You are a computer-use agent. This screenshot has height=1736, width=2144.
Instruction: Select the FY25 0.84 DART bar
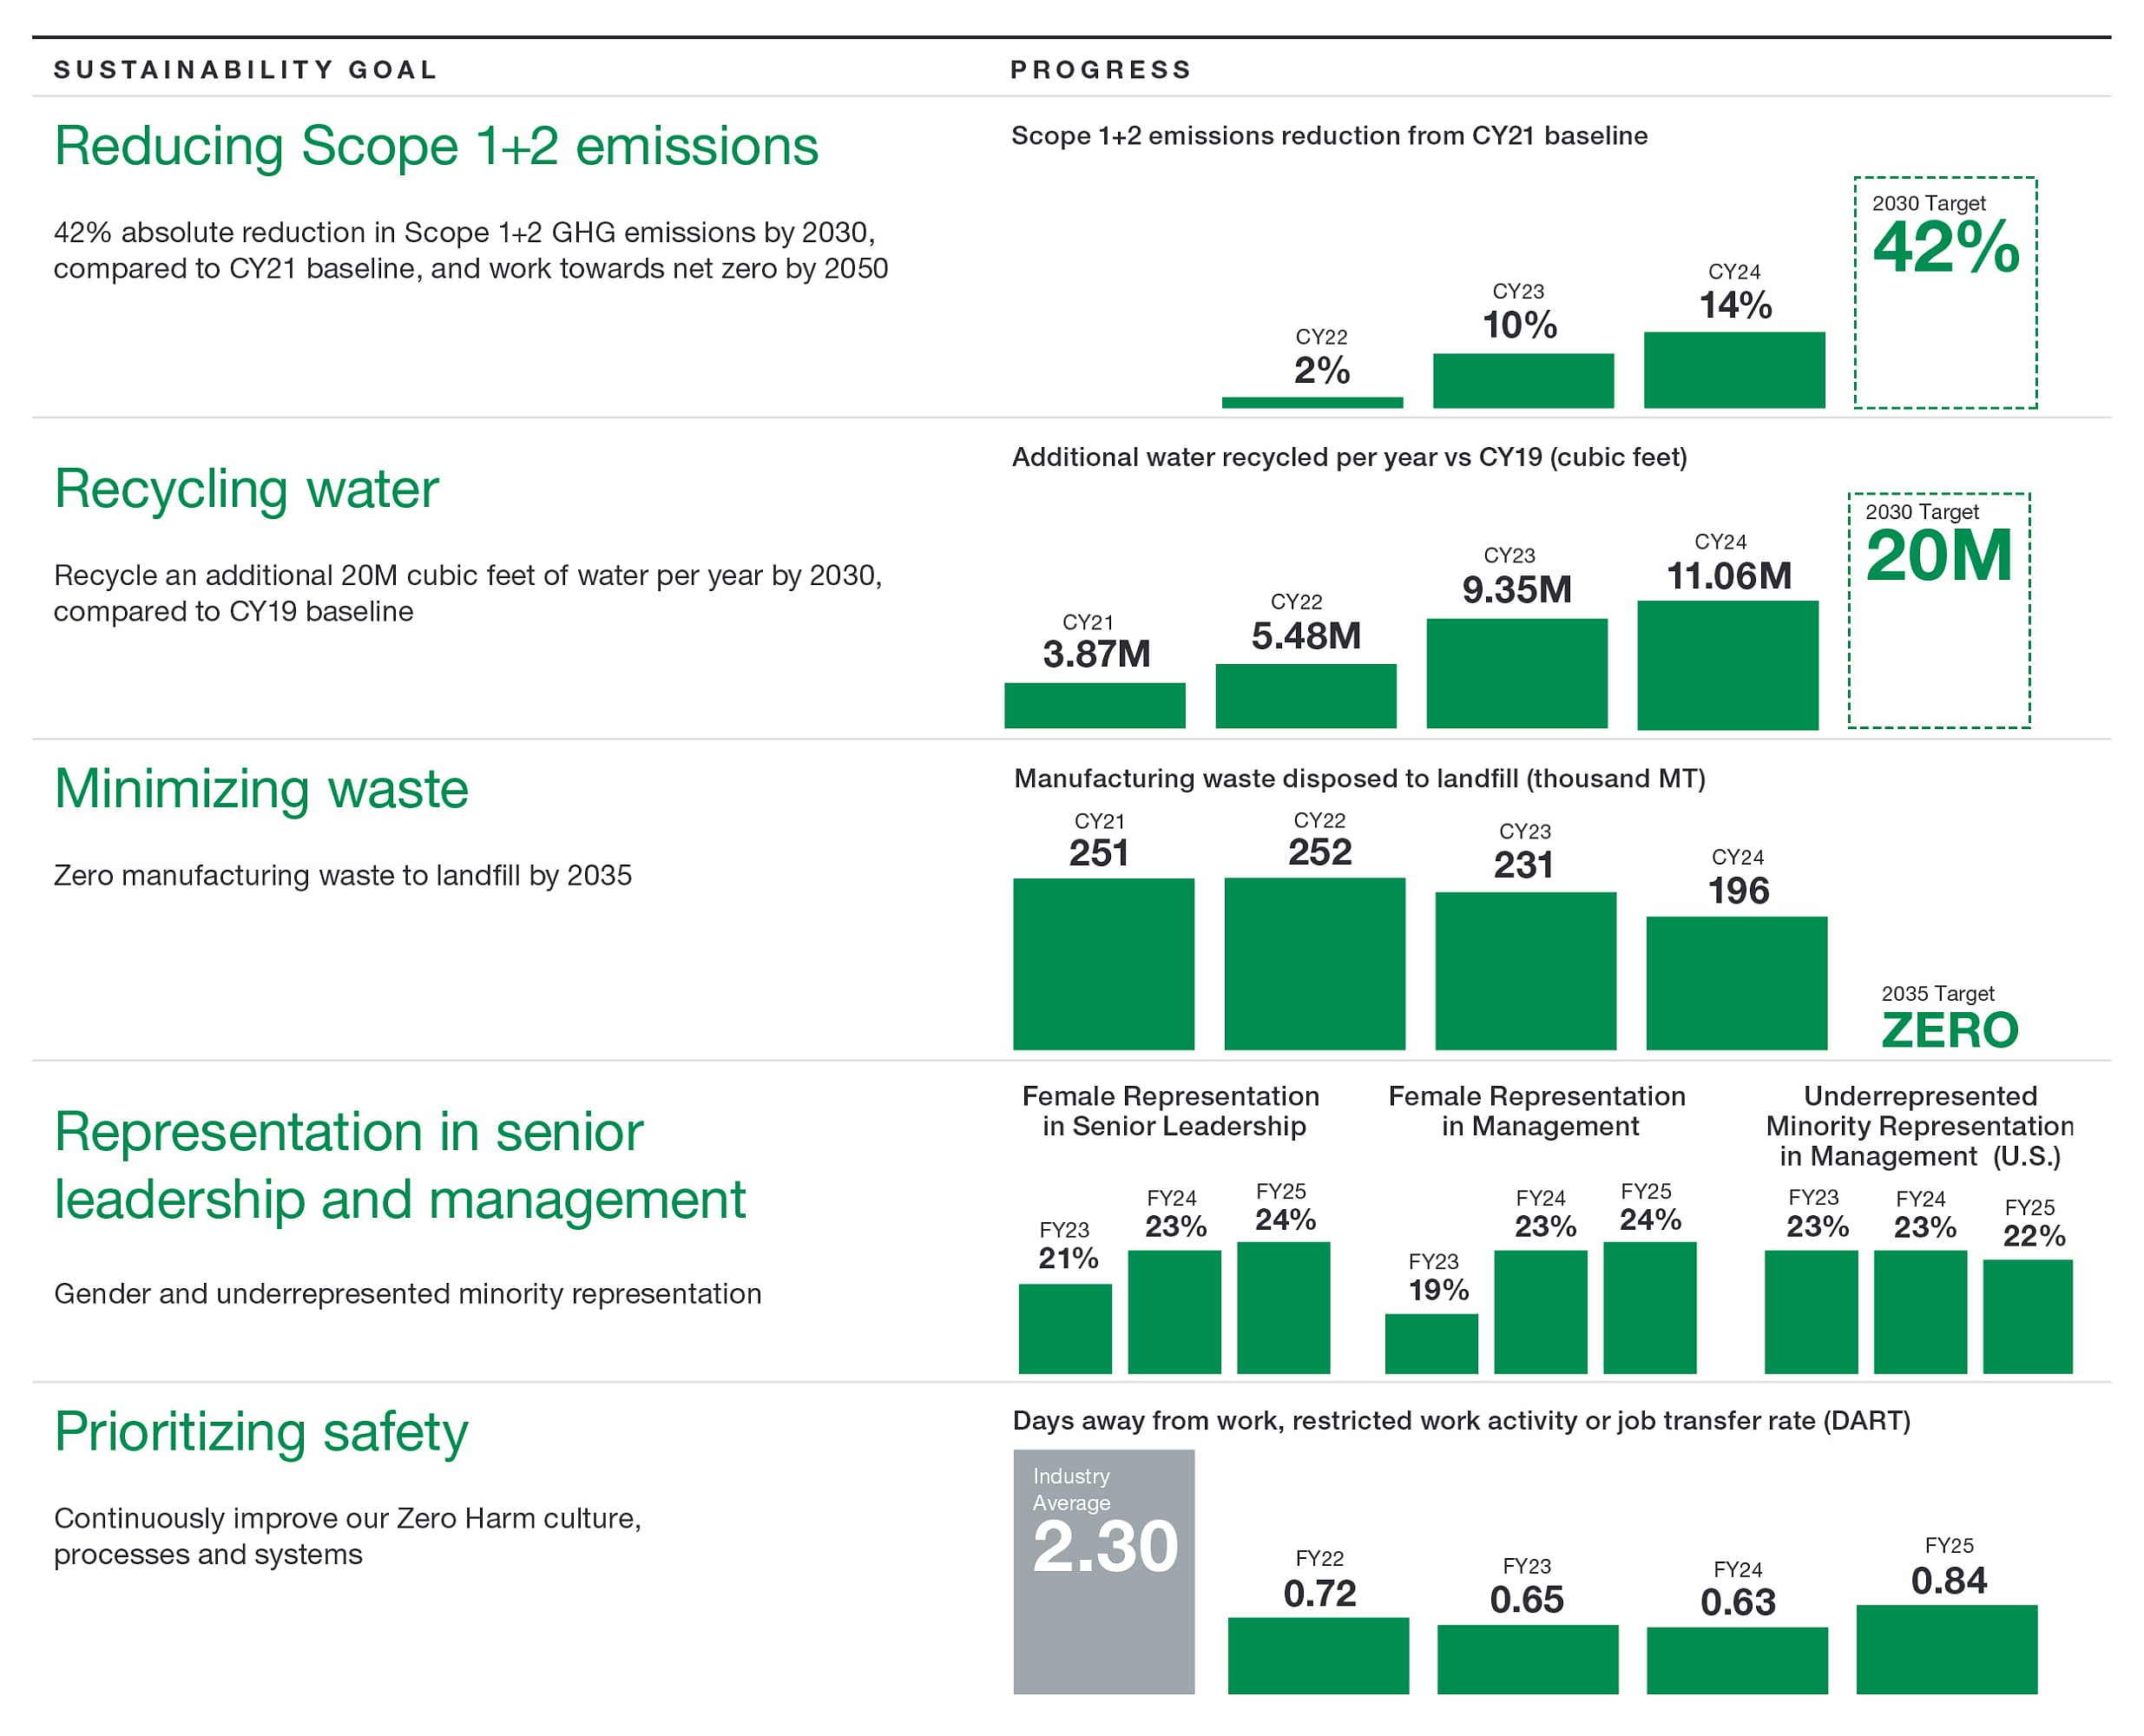click(x=1946, y=1649)
